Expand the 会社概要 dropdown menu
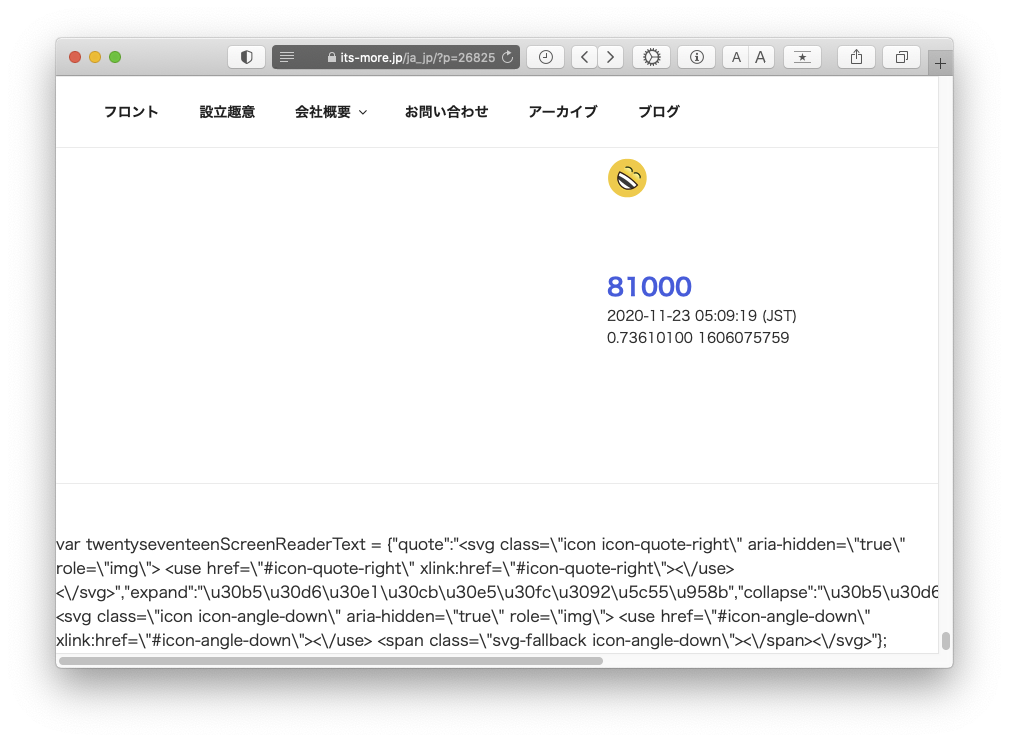 [330, 112]
